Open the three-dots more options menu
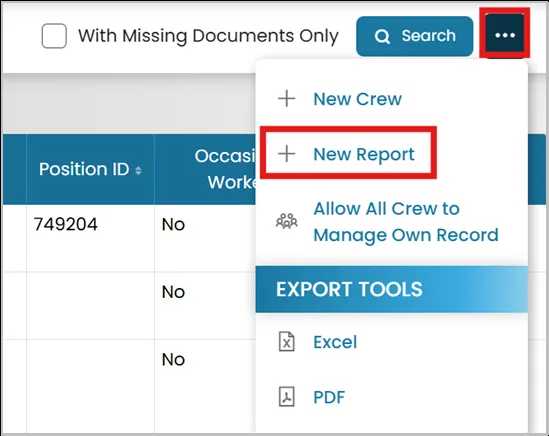 505,35
